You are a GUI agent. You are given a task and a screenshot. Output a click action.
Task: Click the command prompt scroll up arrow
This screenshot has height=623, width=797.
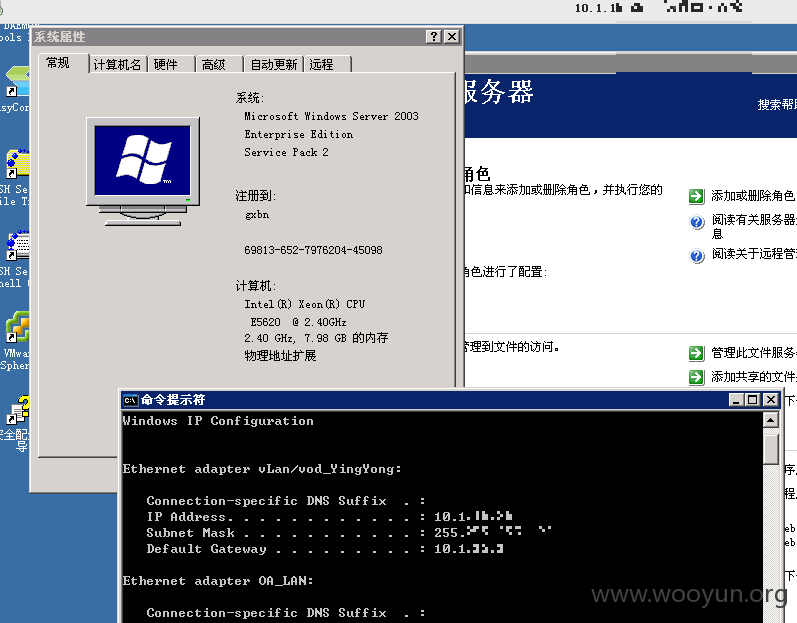pos(771,420)
